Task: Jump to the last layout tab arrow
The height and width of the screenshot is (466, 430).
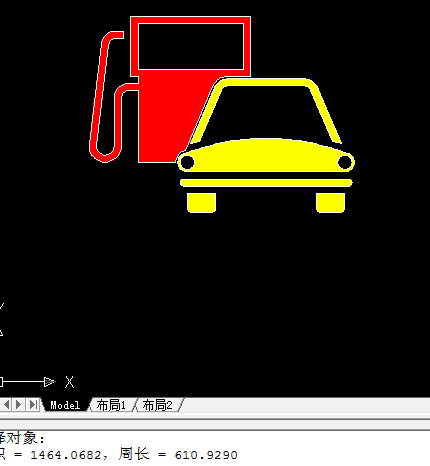Action: click(33, 405)
